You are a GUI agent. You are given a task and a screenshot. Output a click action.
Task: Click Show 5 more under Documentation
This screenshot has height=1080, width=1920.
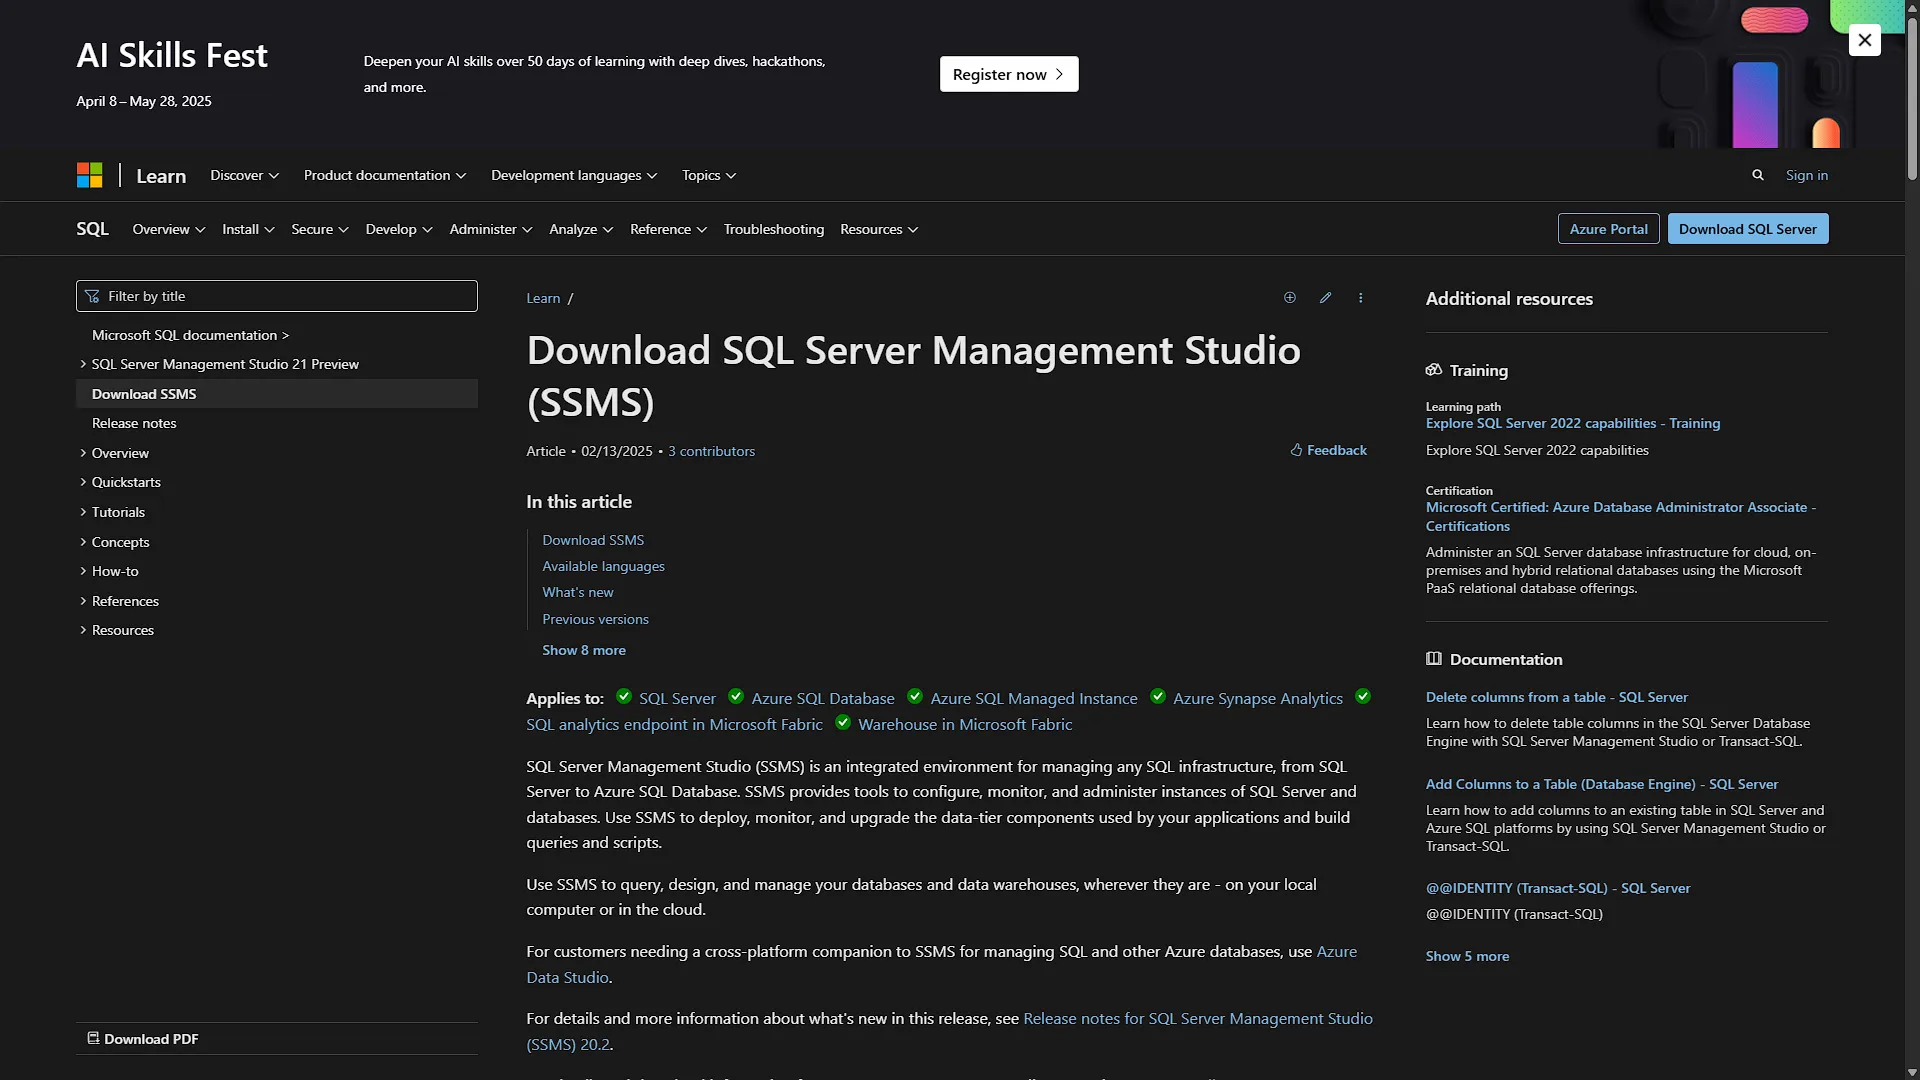(1467, 956)
